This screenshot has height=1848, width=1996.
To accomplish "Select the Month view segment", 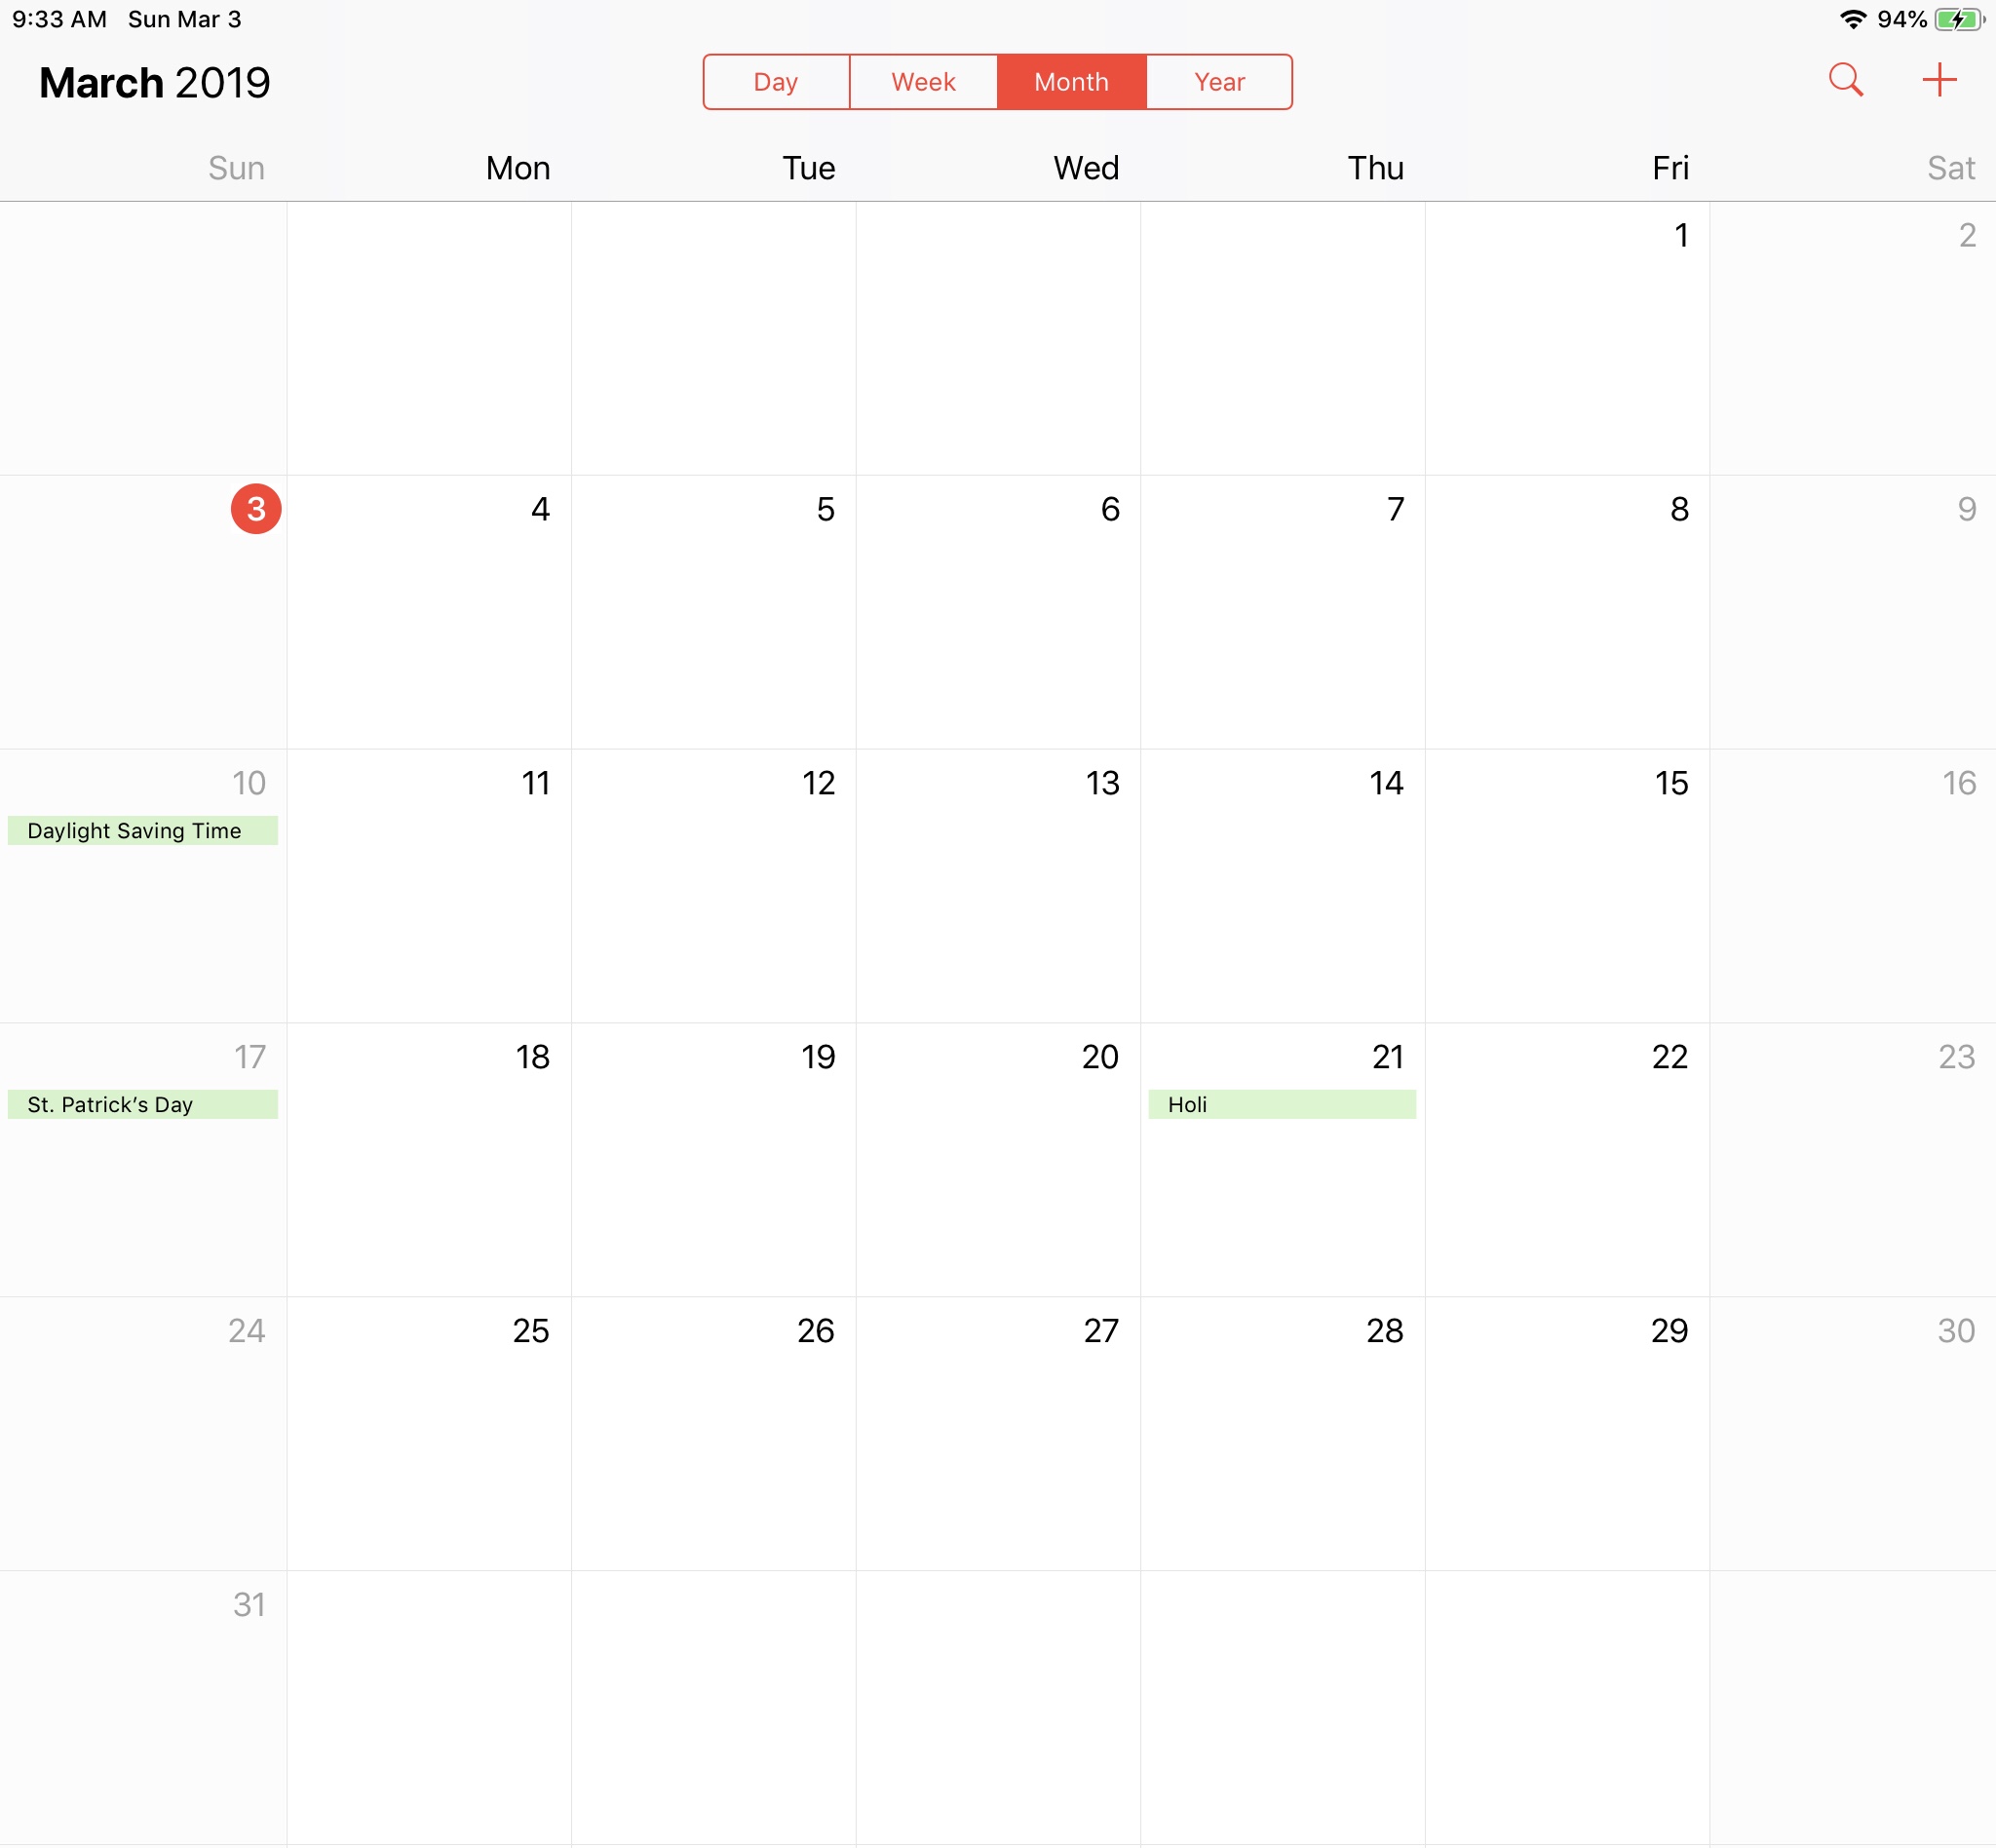I will (x=1071, y=82).
